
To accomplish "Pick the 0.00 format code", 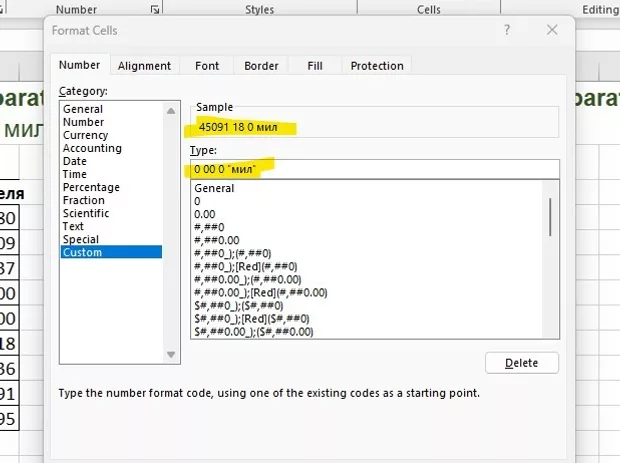I will 204,214.
